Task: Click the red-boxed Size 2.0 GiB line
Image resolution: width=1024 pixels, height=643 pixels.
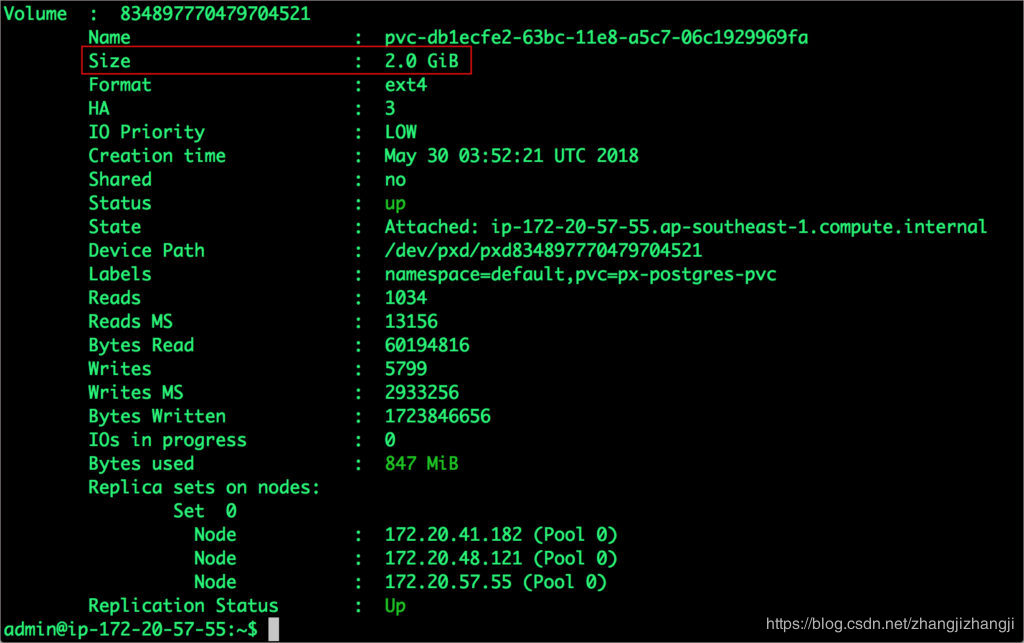Action: (x=276, y=61)
